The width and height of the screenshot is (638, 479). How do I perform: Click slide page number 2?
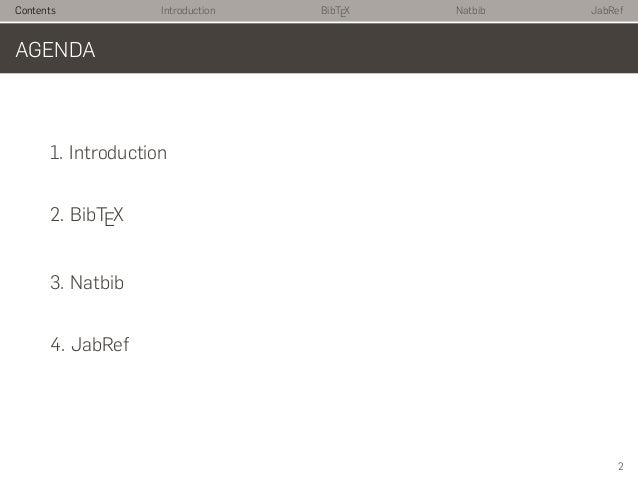[x=621, y=466]
